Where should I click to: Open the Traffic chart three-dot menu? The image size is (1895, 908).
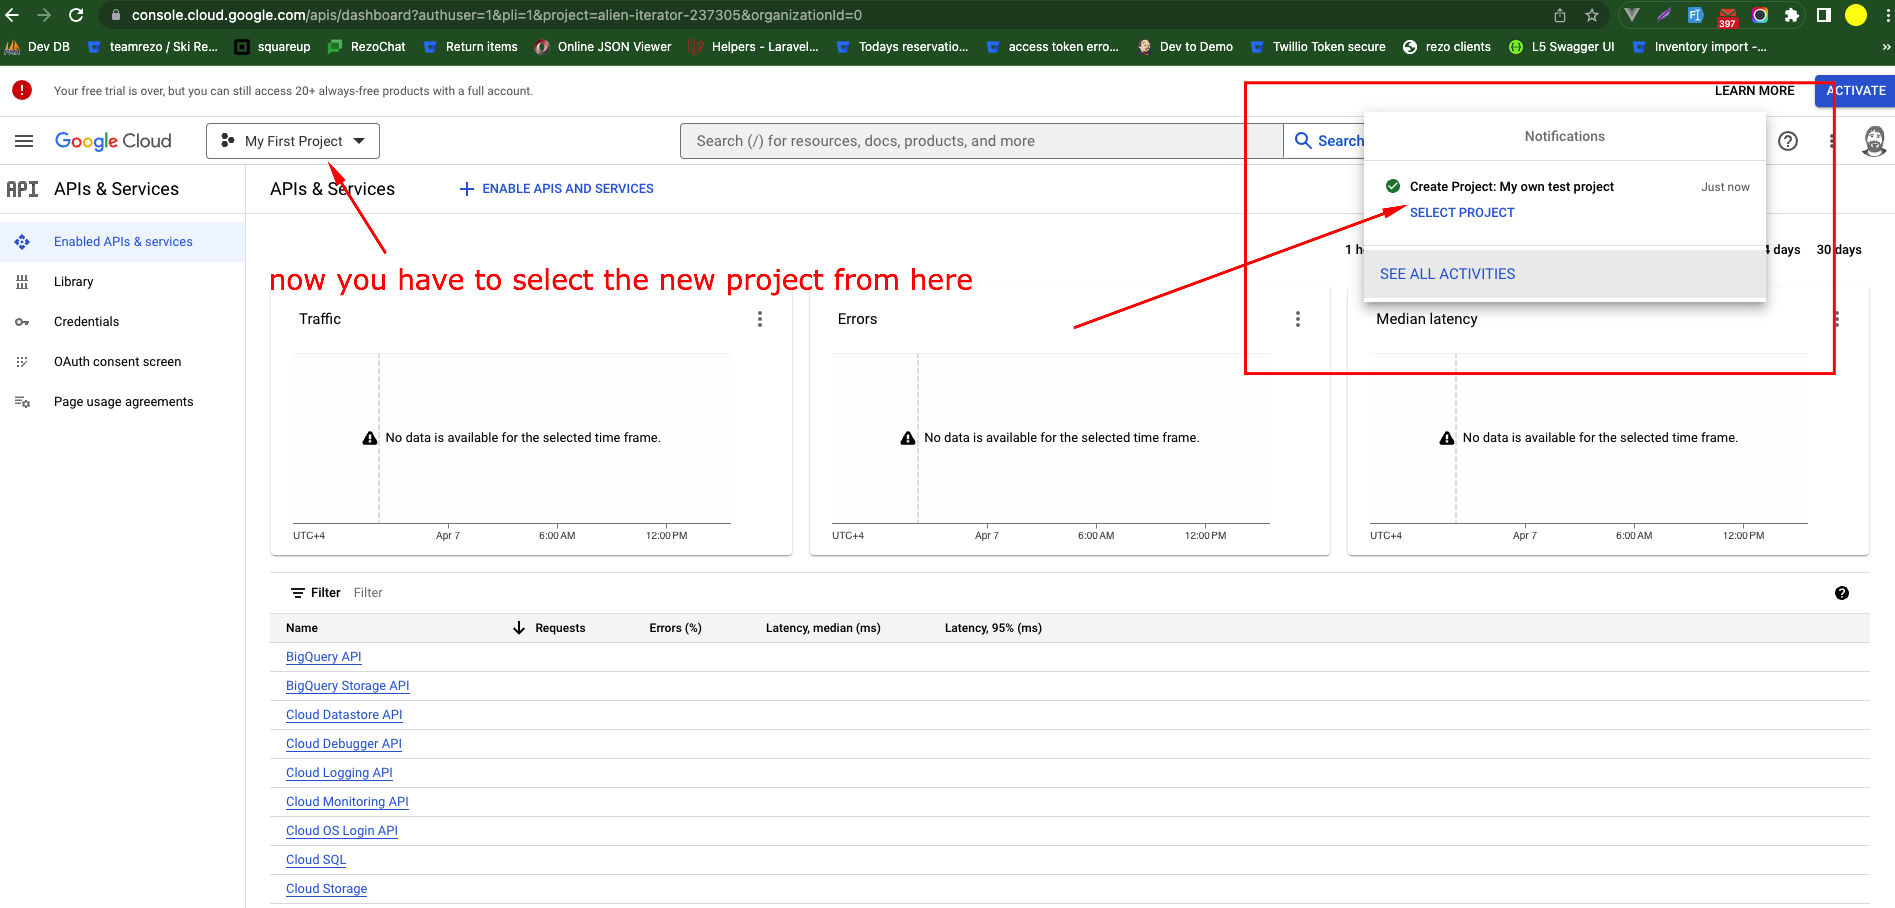pyautogui.click(x=760, y=319)
